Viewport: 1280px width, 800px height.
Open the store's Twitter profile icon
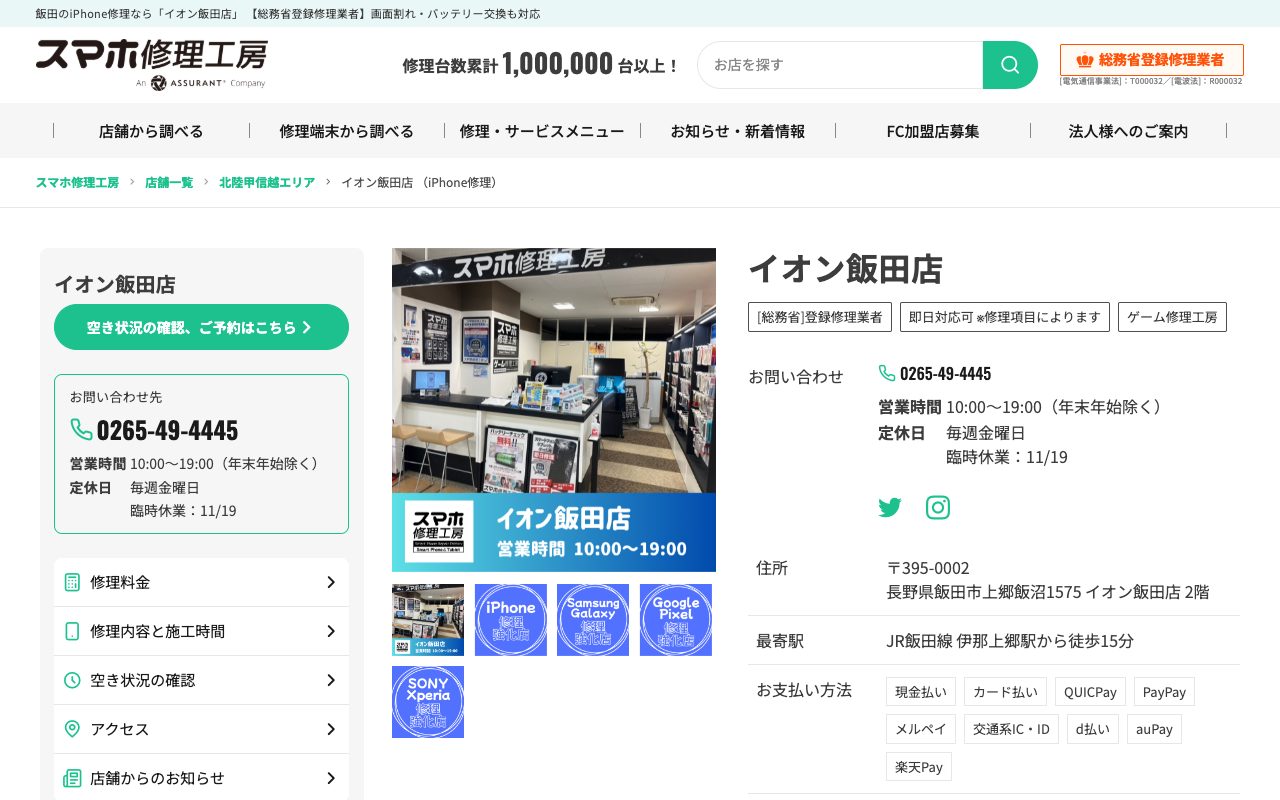[x=890, y=508]
